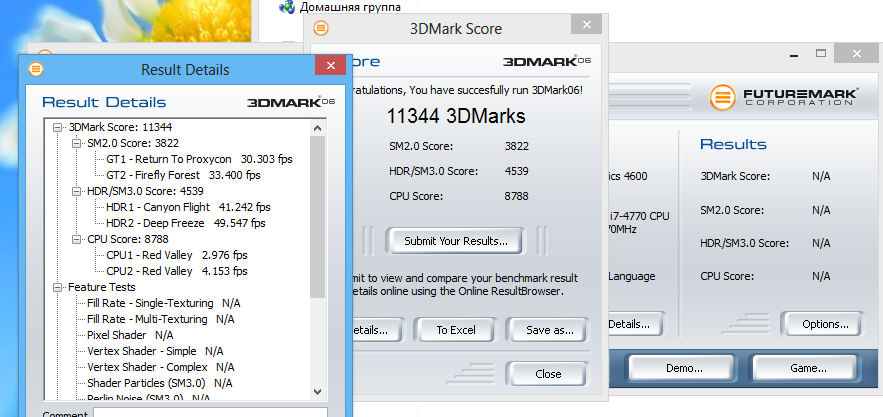Click SM2.0 Score value 3822 in dialog
This screenshot has height=417, width=883.
tap(517, 147)
